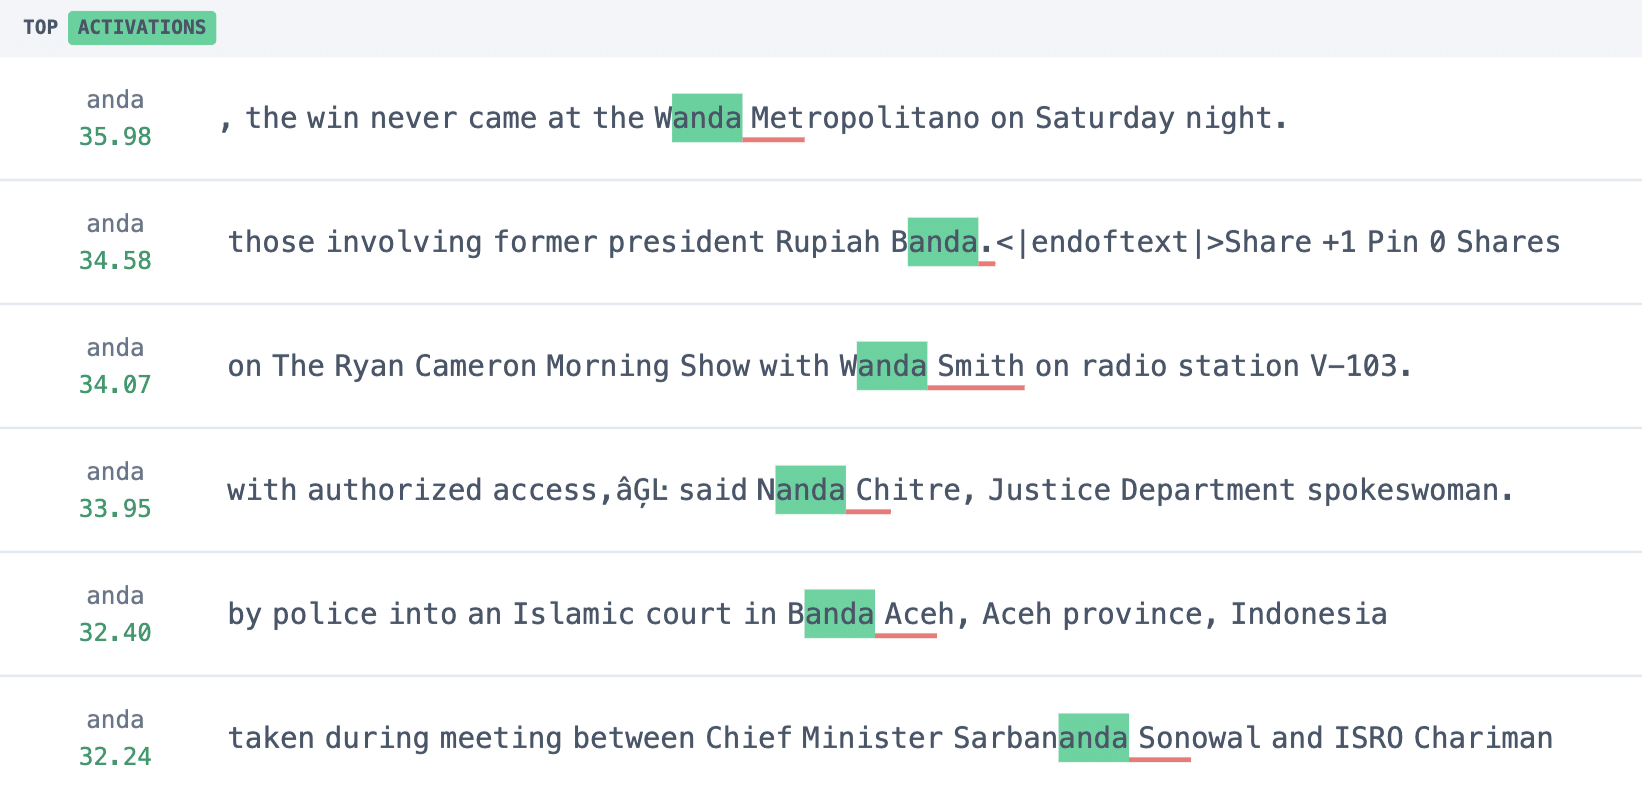Click the underlined word Smith
The height and width of the screenshot is (798, 1642).
click(x=980, y=366)
